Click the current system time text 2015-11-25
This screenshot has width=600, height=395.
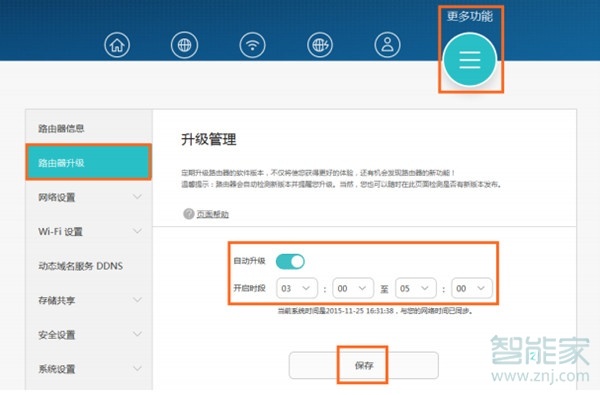click(375, 311)
